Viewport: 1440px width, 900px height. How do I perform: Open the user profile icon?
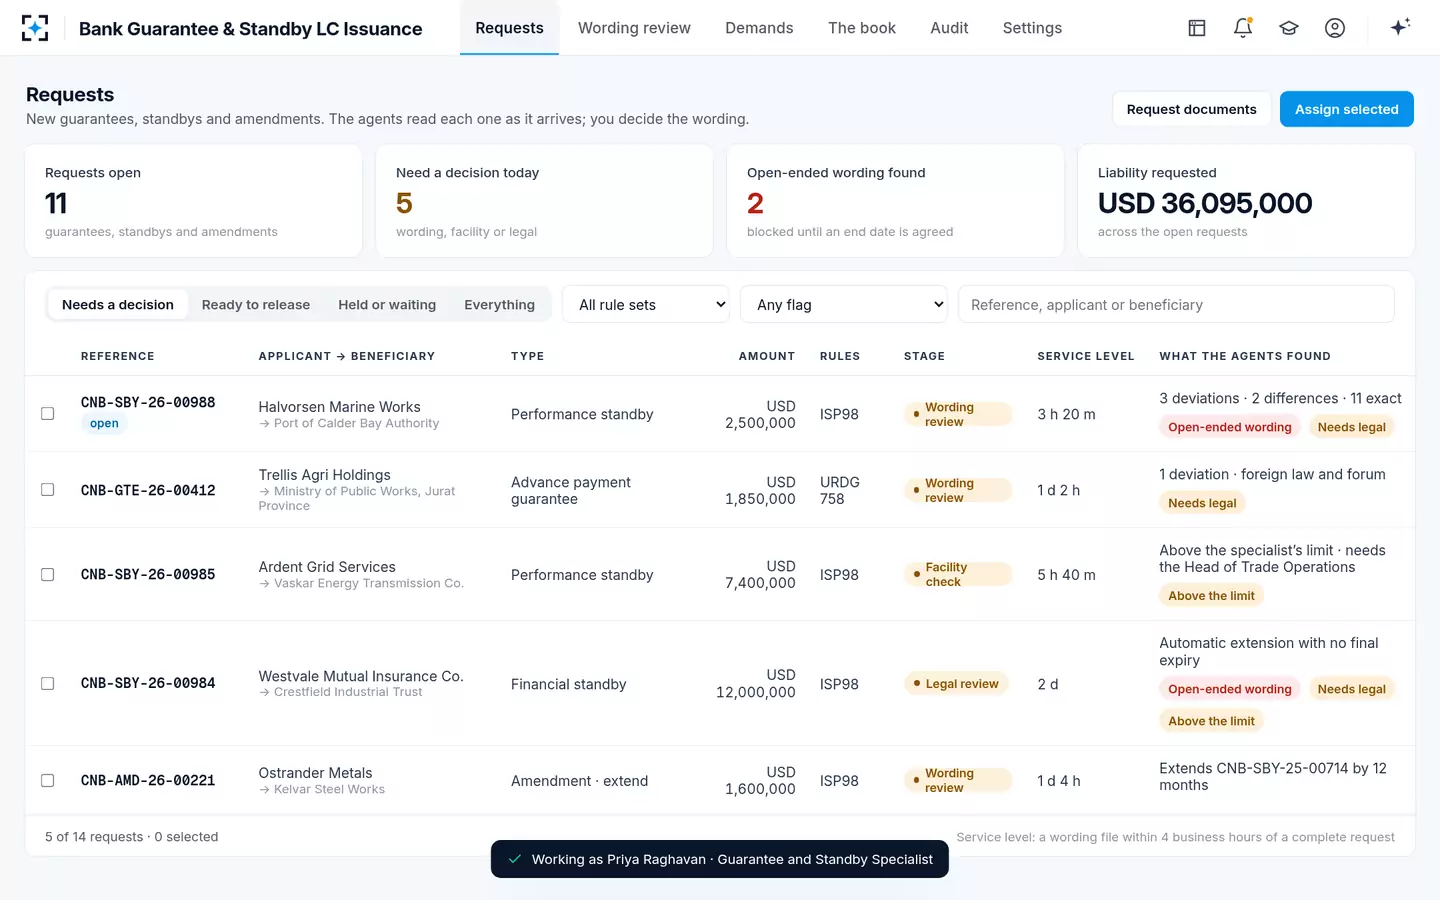pyautogui.click(x=1335, y=28)
